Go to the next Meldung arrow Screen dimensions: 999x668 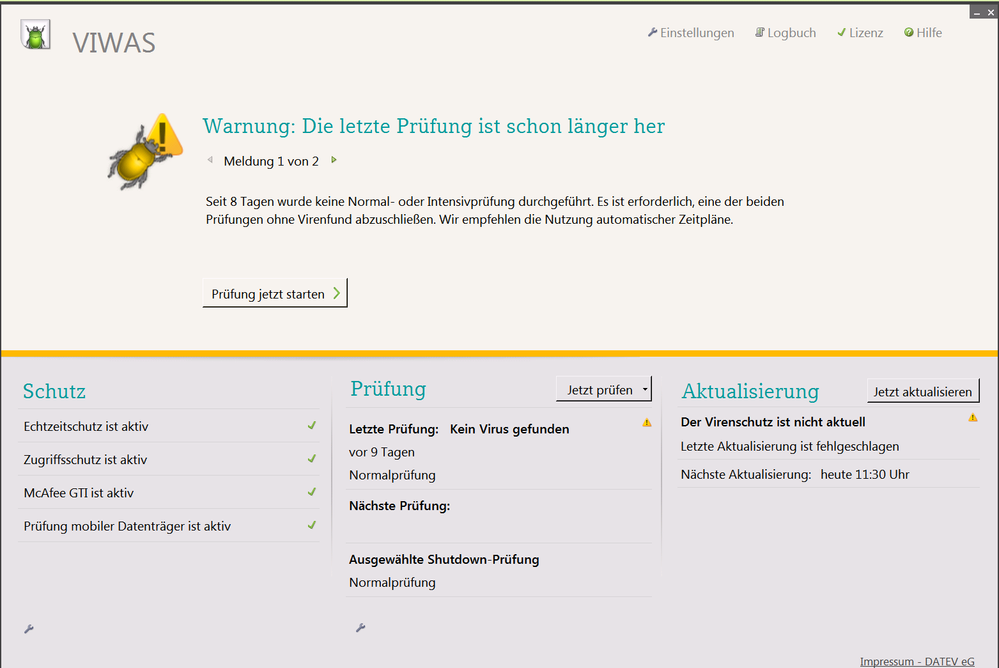334,160
